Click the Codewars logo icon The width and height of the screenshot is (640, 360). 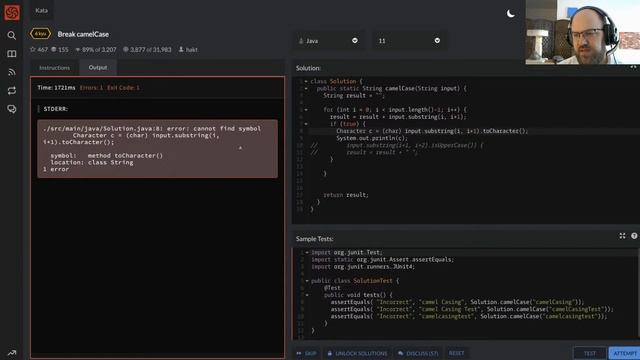pyautogui.click(x=12, y=12)
